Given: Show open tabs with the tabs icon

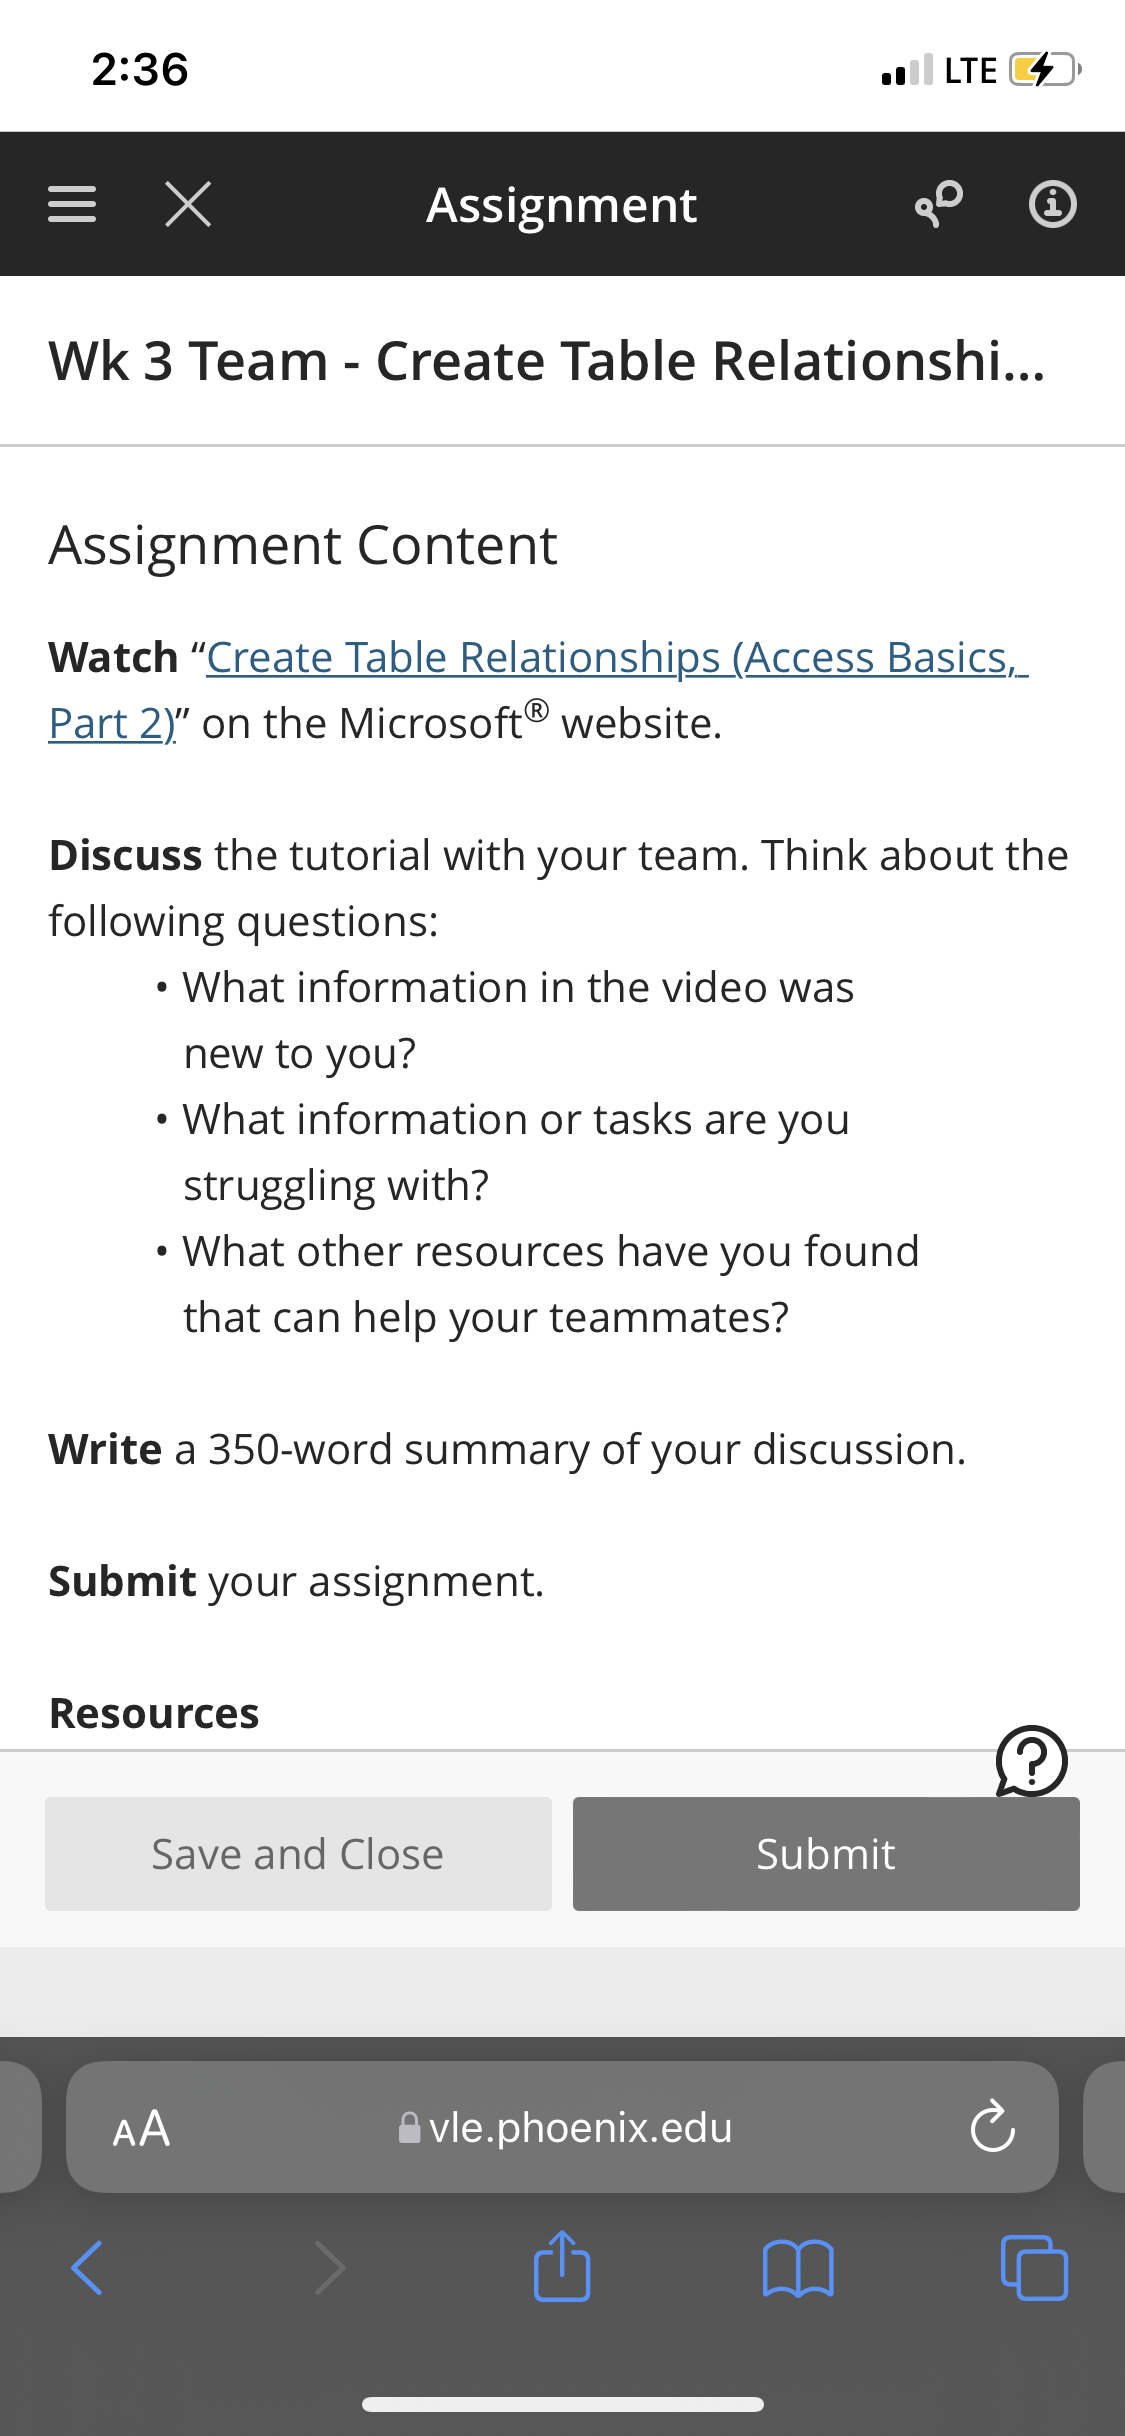Looking at the screenshot, I should point(1034,2268).
